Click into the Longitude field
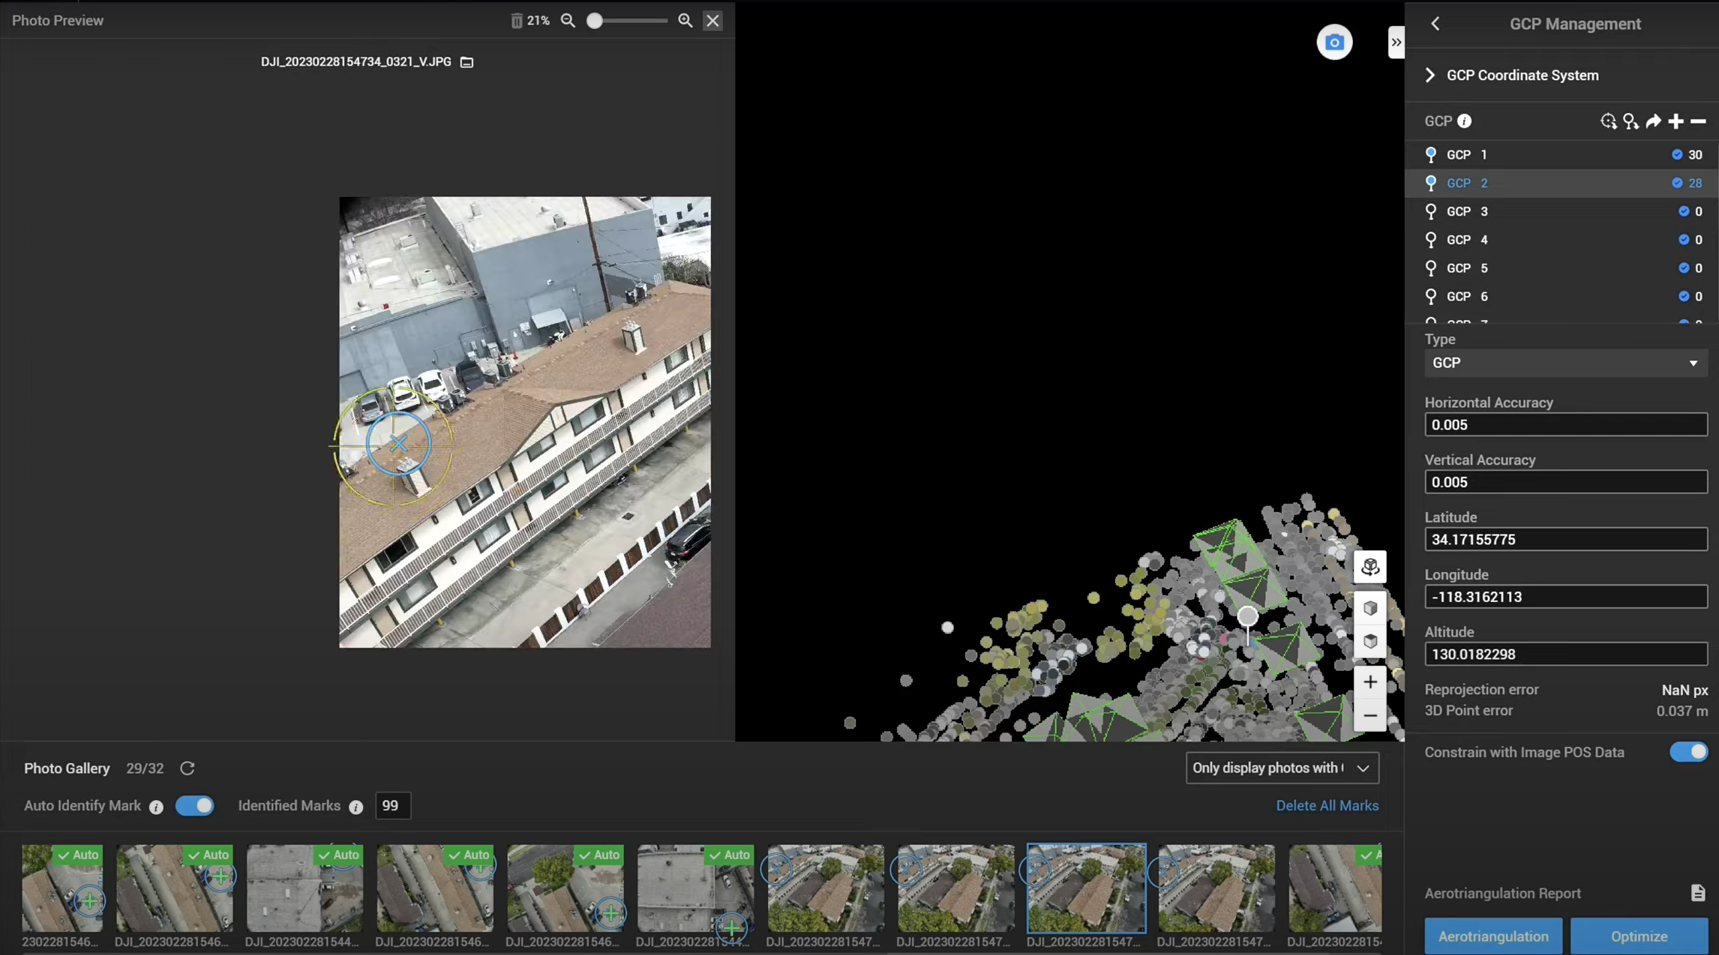 click(x=1565, y=597)
